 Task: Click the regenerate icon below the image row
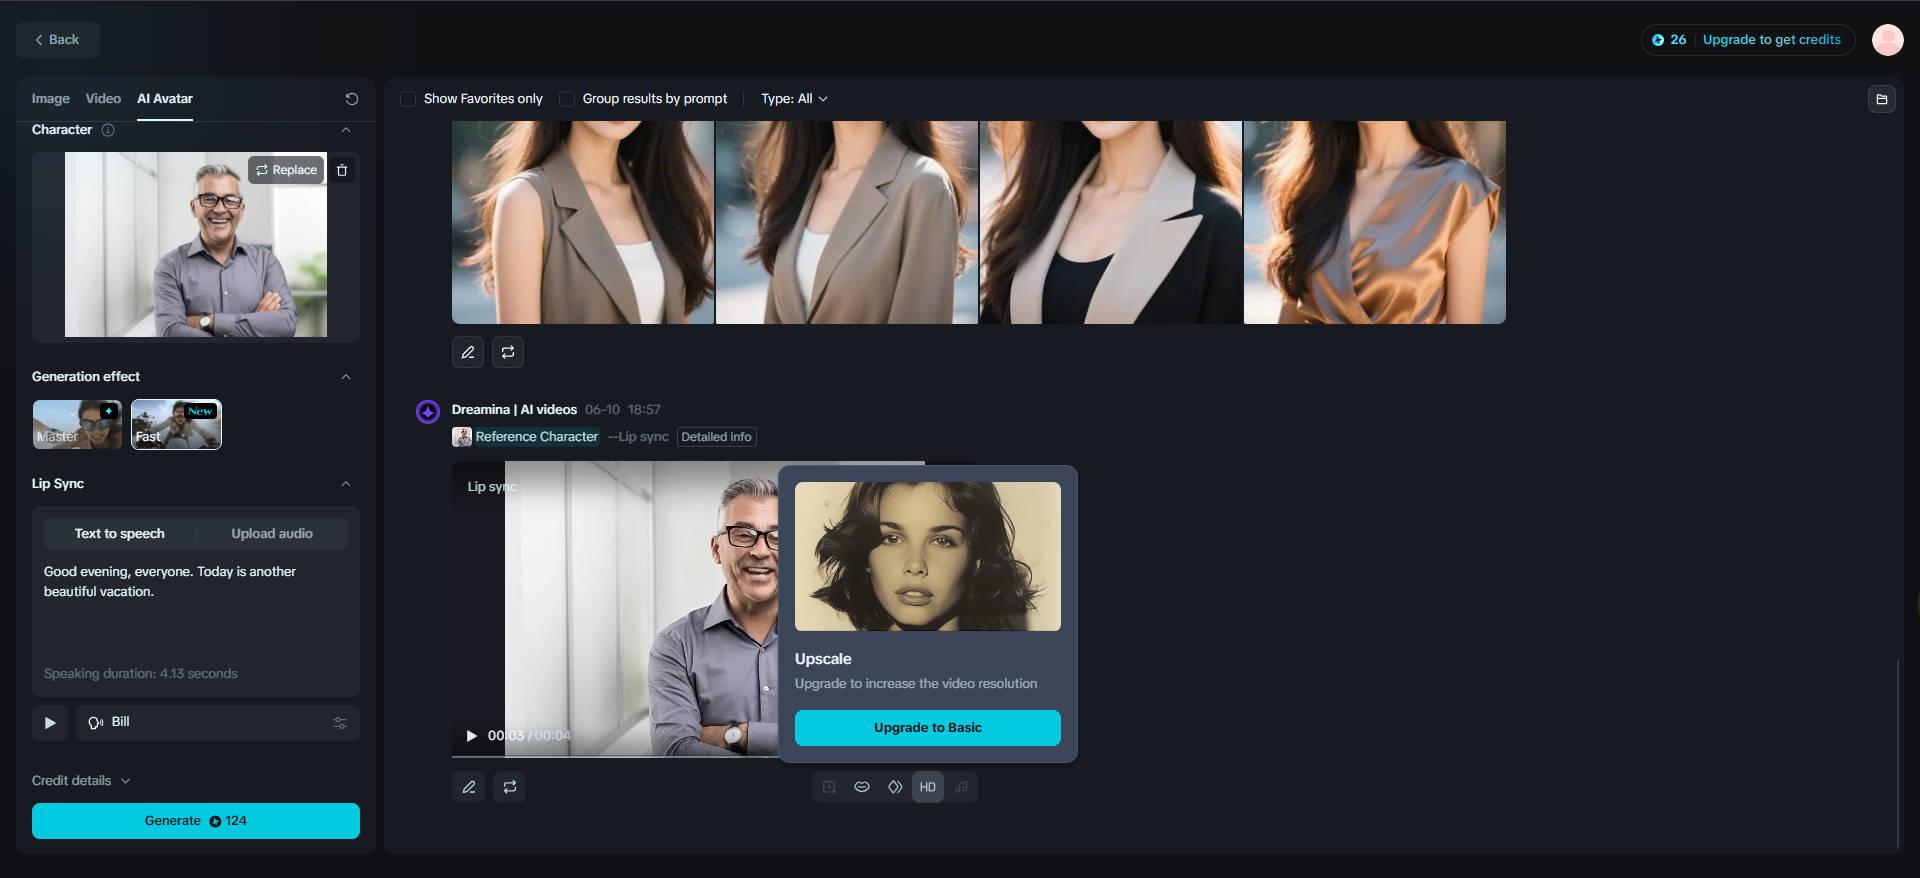(x=508, y=352)
